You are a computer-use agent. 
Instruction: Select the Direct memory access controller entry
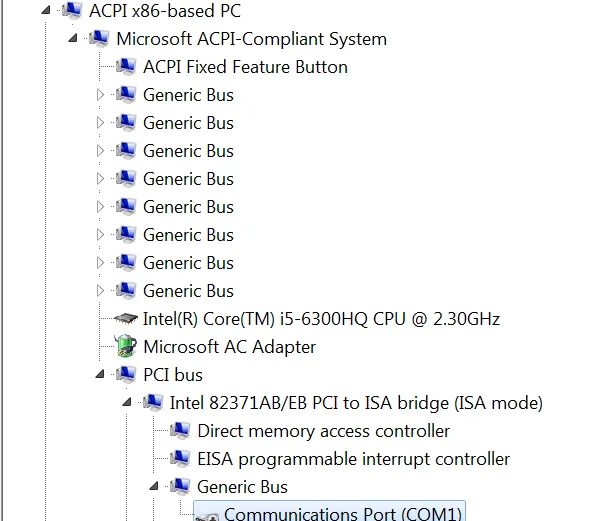[324, 431]
